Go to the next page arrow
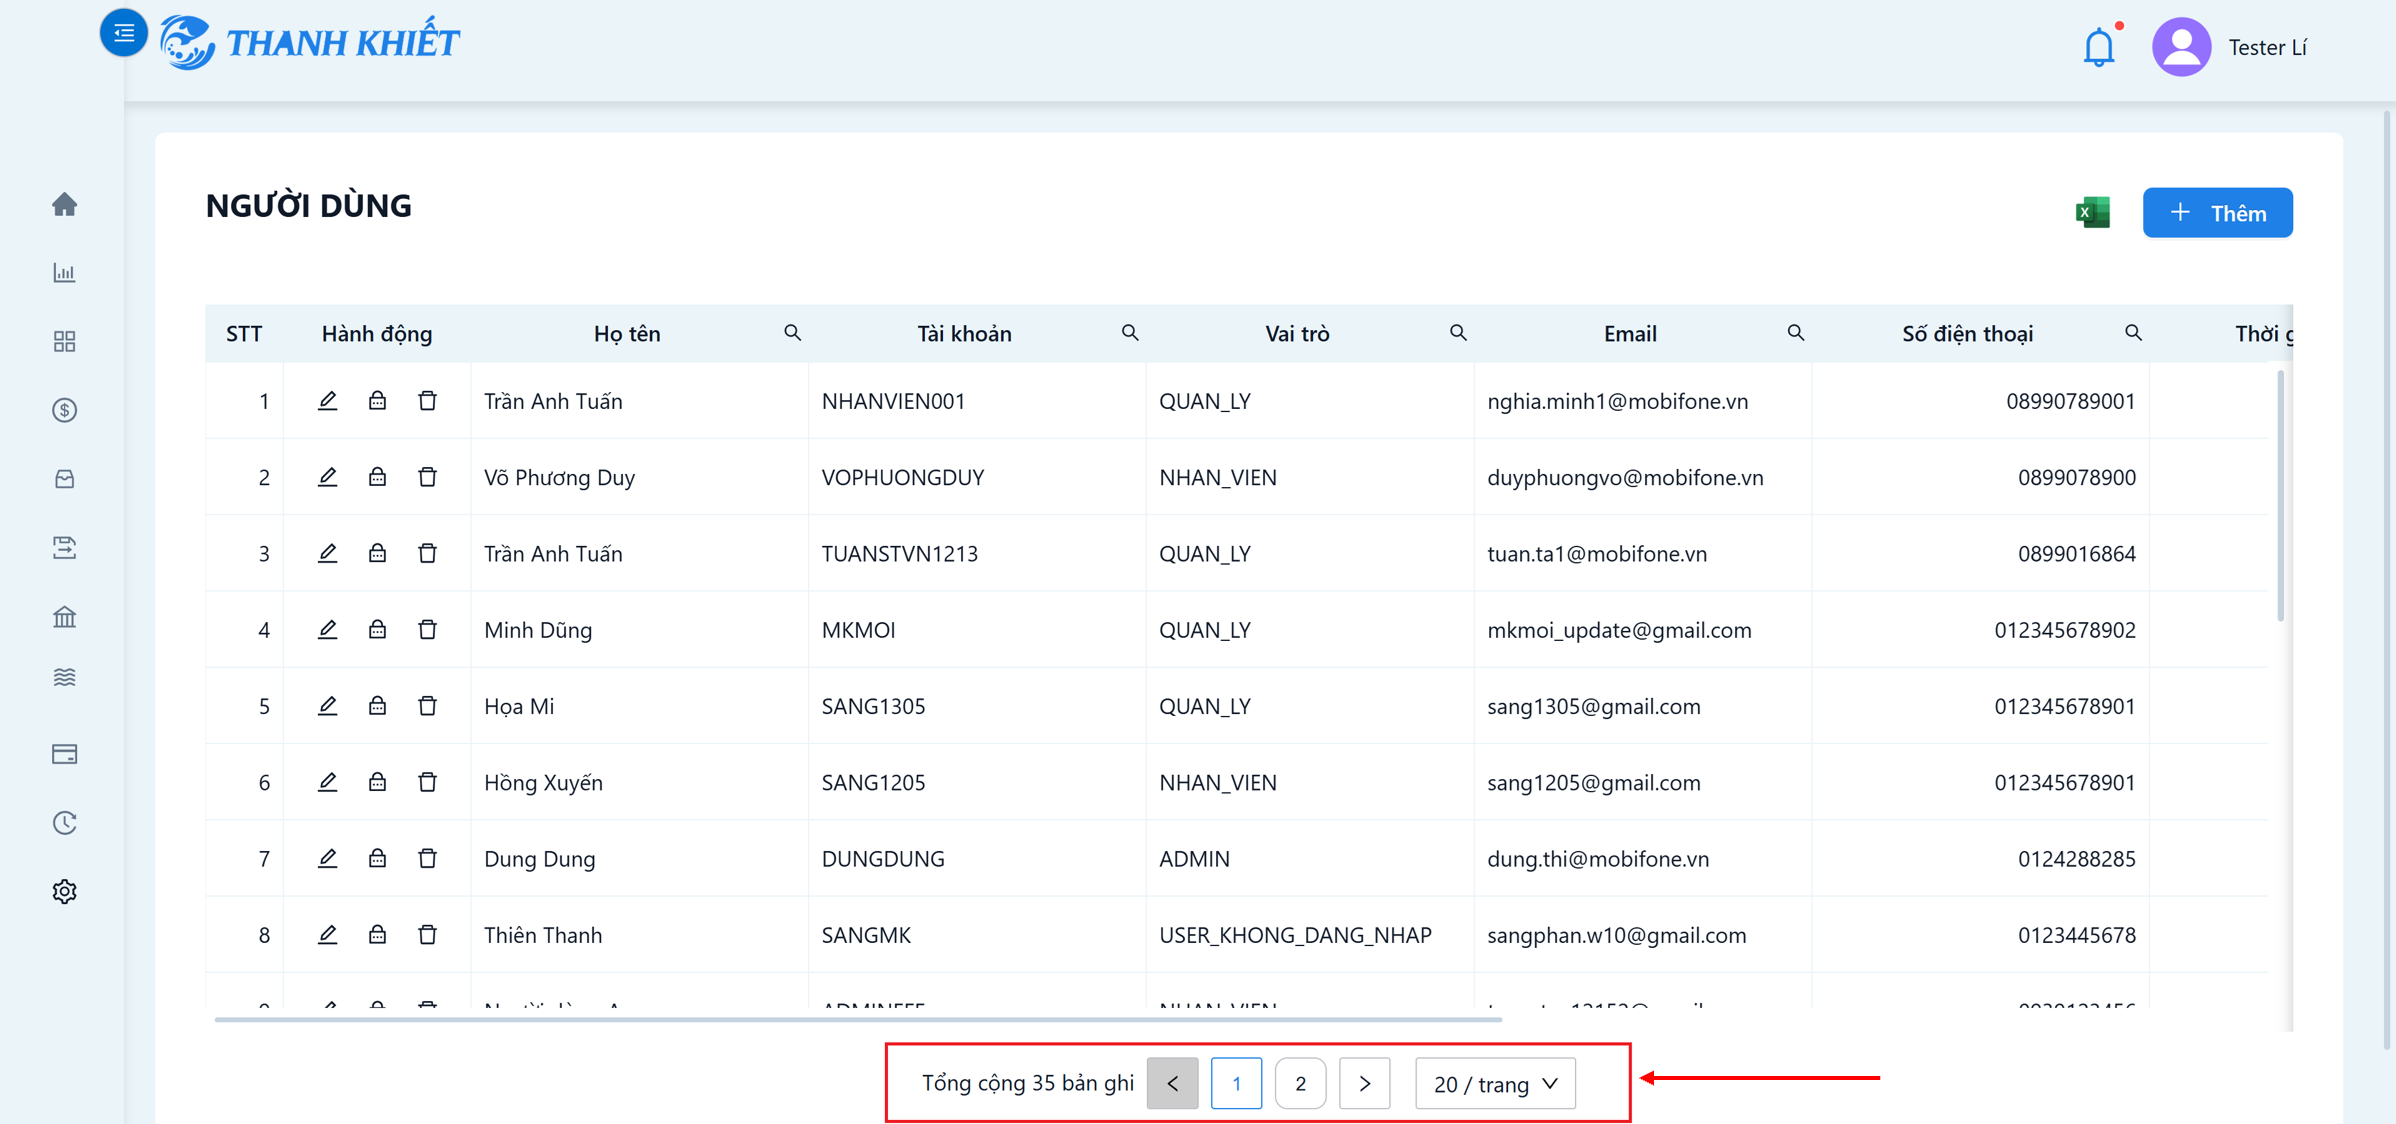 1364,1084
